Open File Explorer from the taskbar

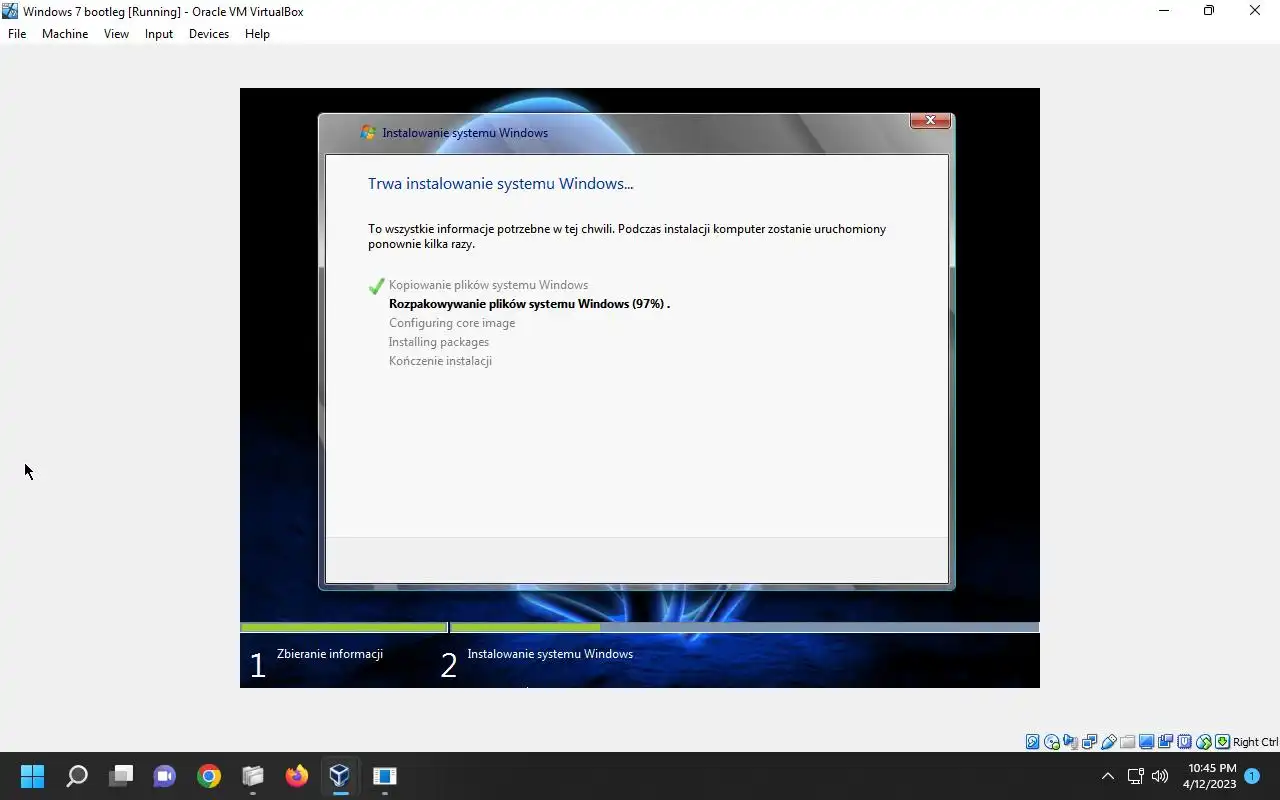coord(253,776)
